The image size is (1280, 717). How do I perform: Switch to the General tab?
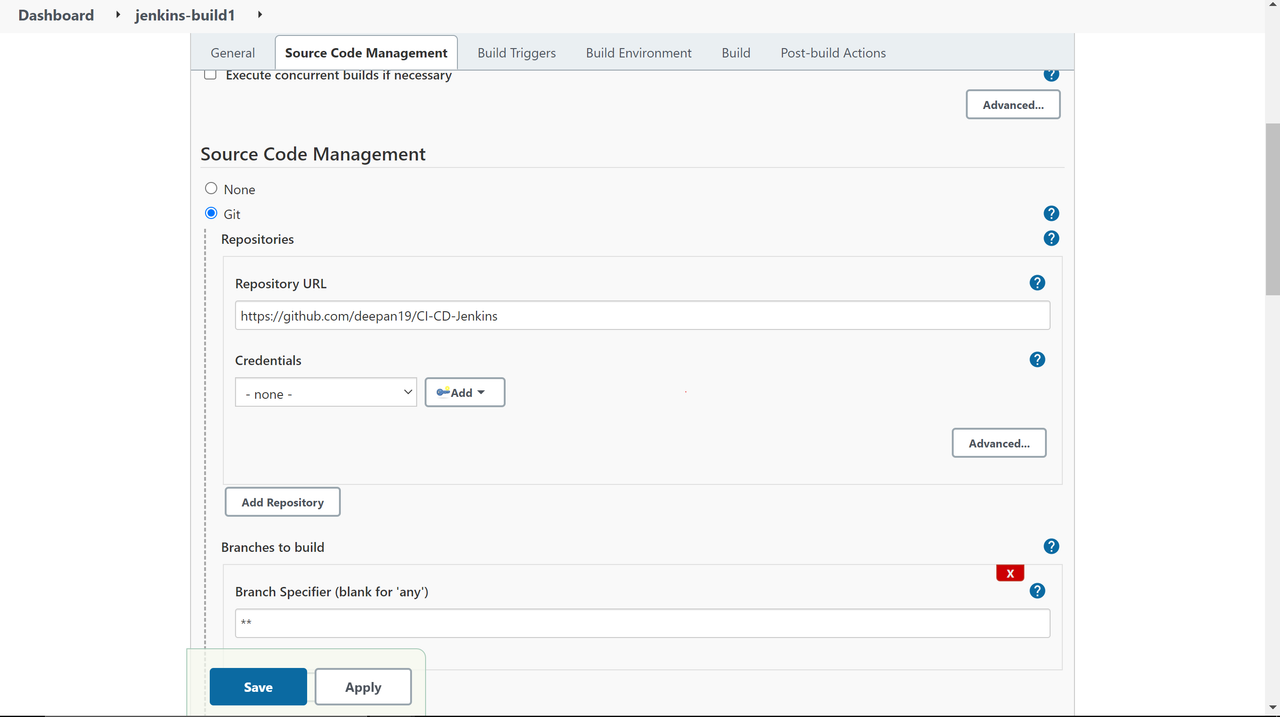tap(233, 53)
